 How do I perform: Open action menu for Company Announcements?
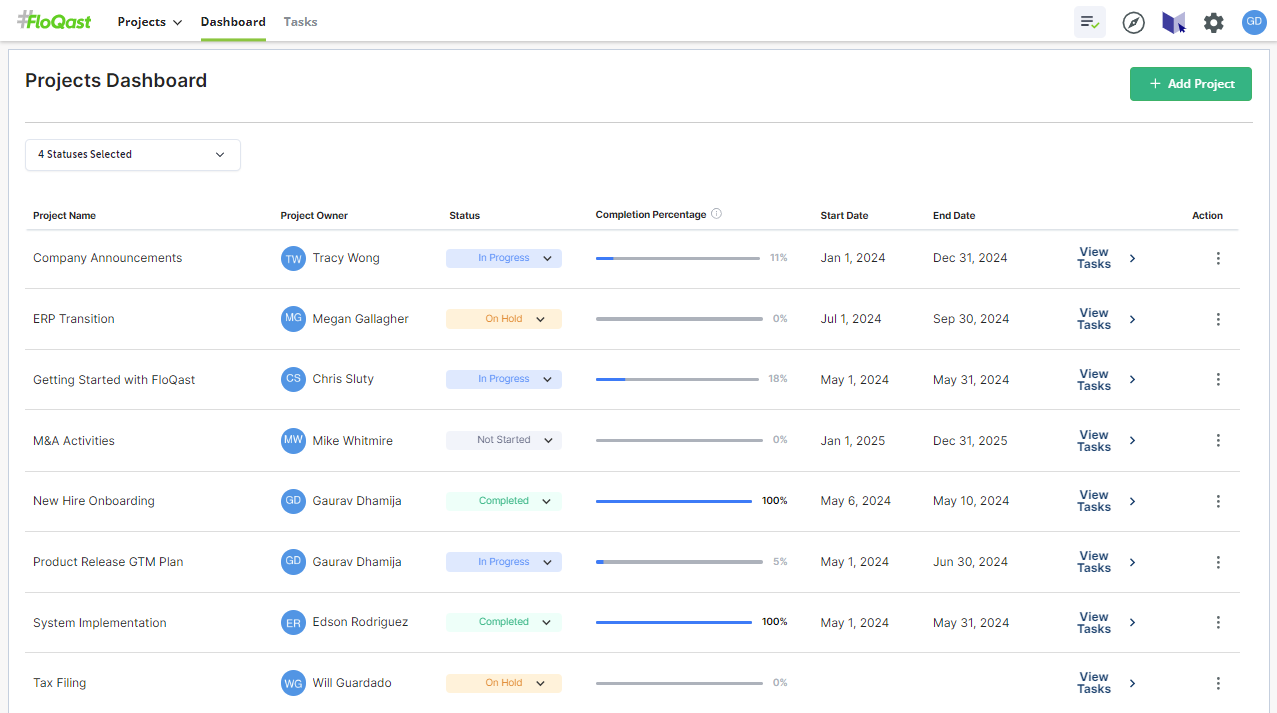point(1218,258)
